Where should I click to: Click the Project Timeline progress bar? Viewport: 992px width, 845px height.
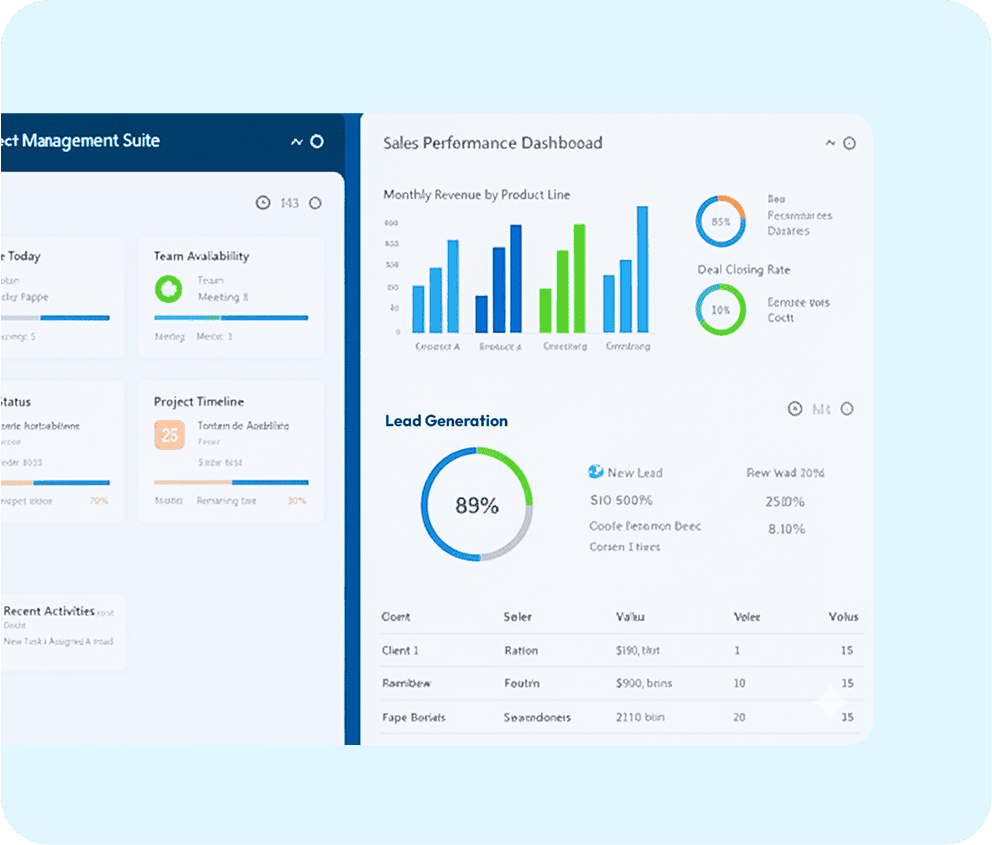click(x=231, y=482)
